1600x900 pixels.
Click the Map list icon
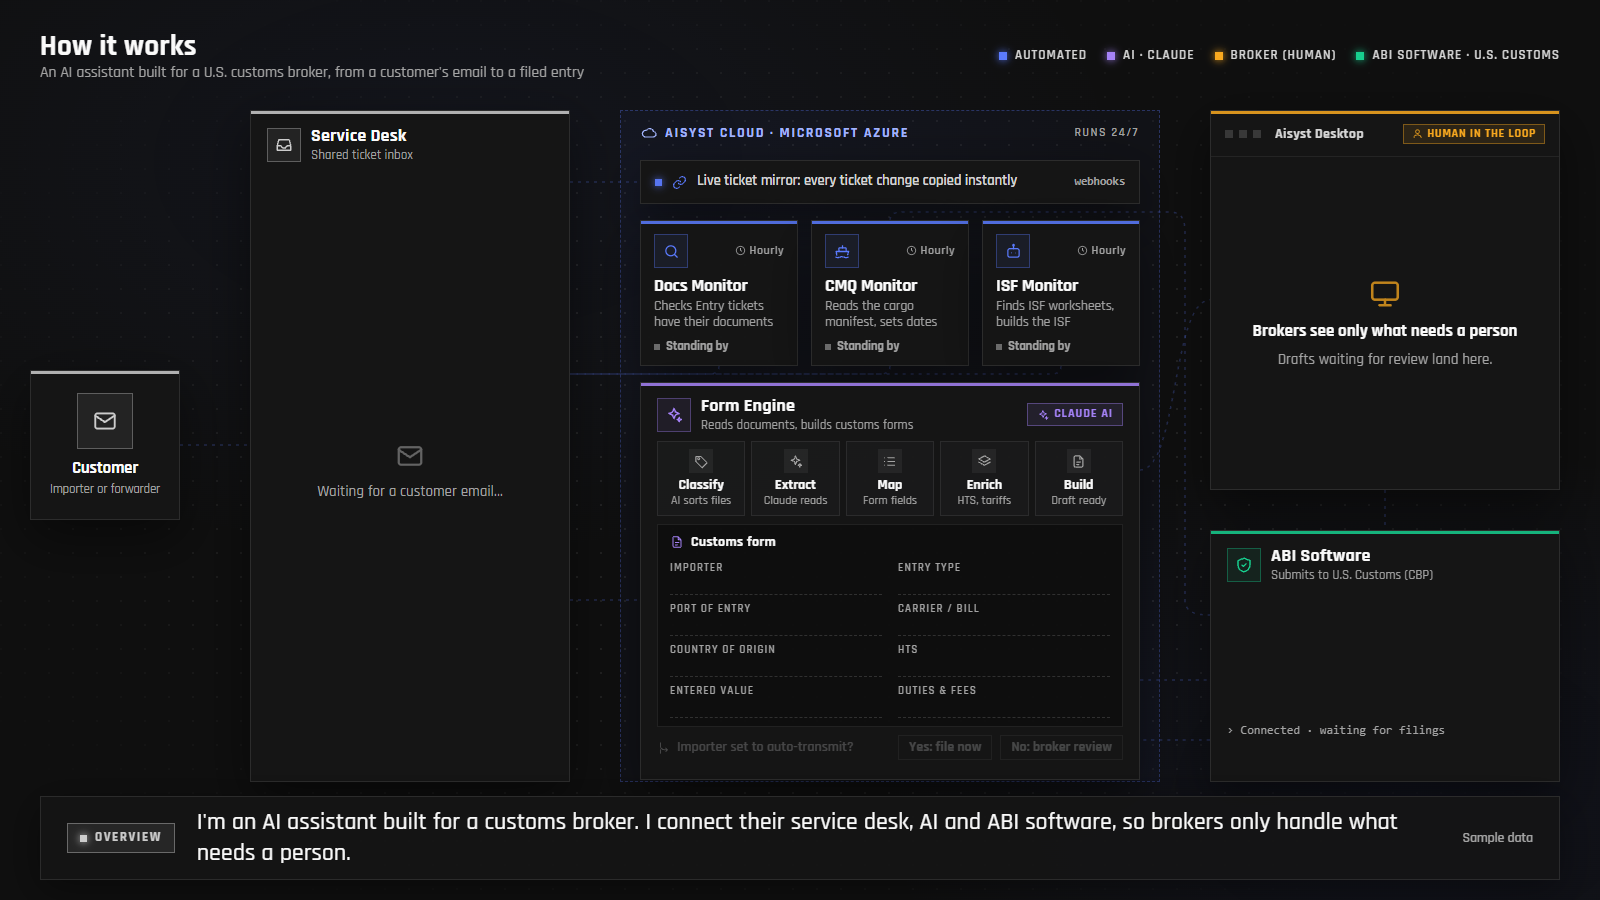(890, 461)
